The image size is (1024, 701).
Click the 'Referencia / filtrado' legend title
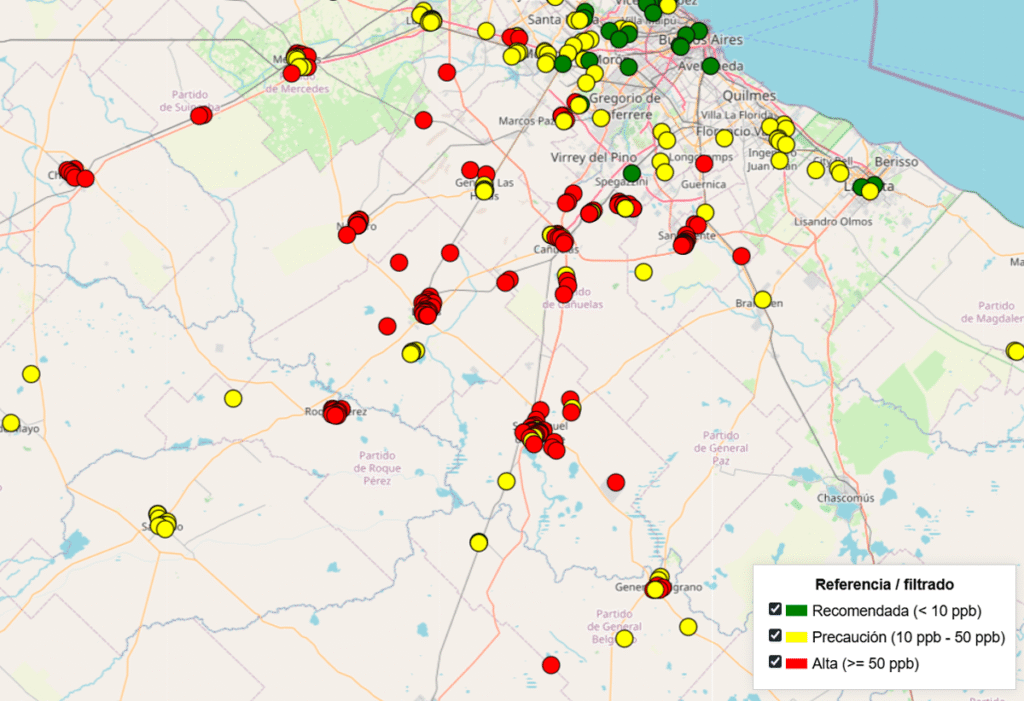pos(884,584)
